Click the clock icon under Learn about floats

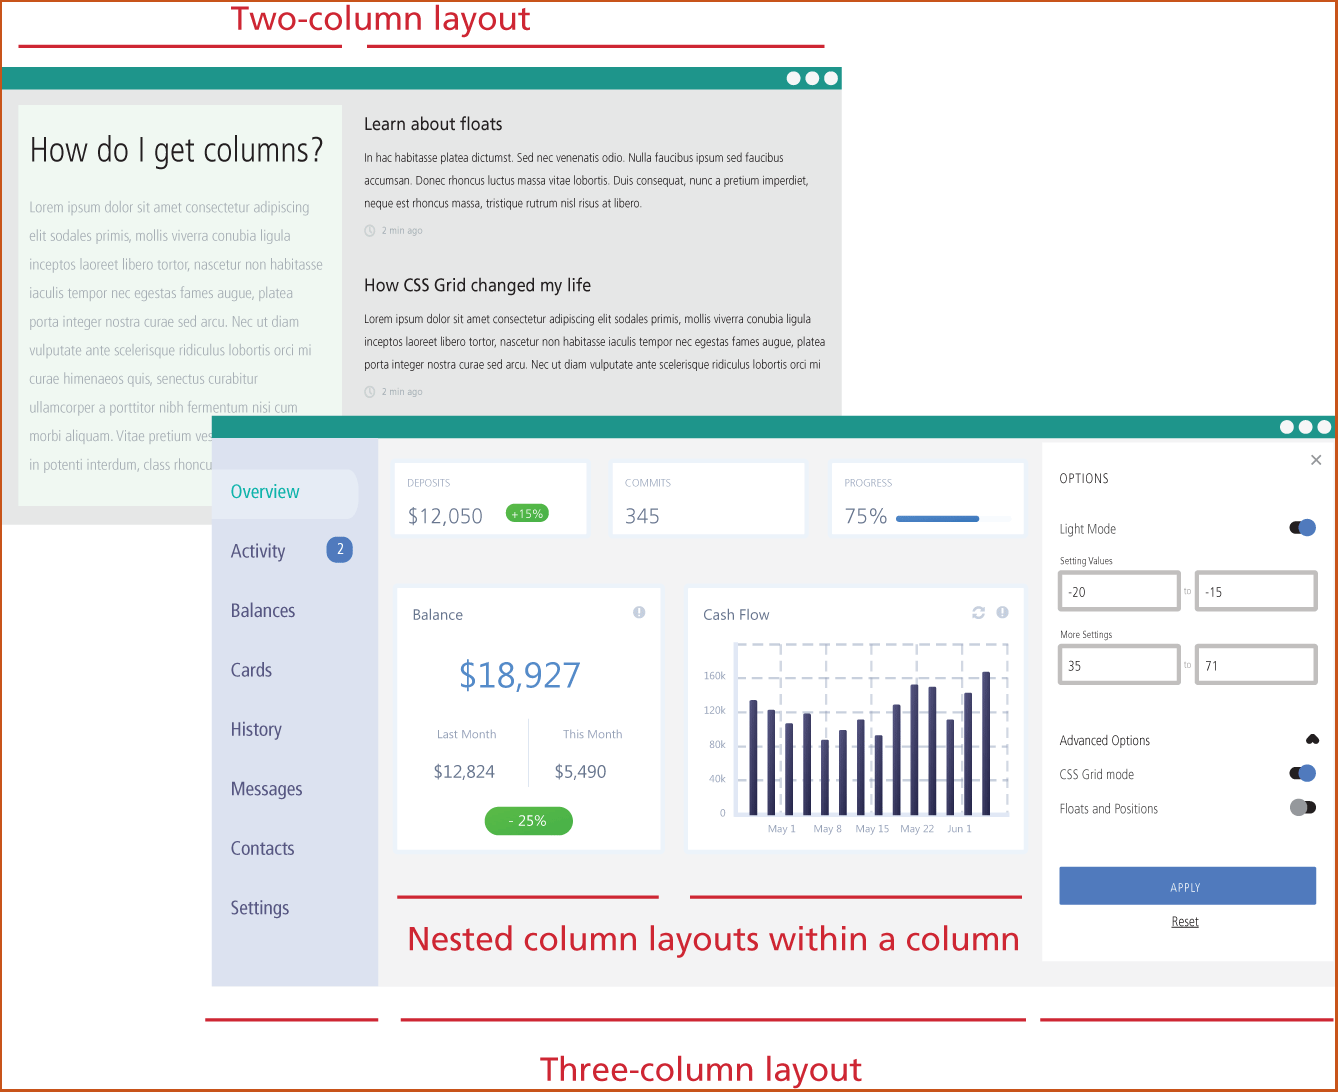point(370,231)
